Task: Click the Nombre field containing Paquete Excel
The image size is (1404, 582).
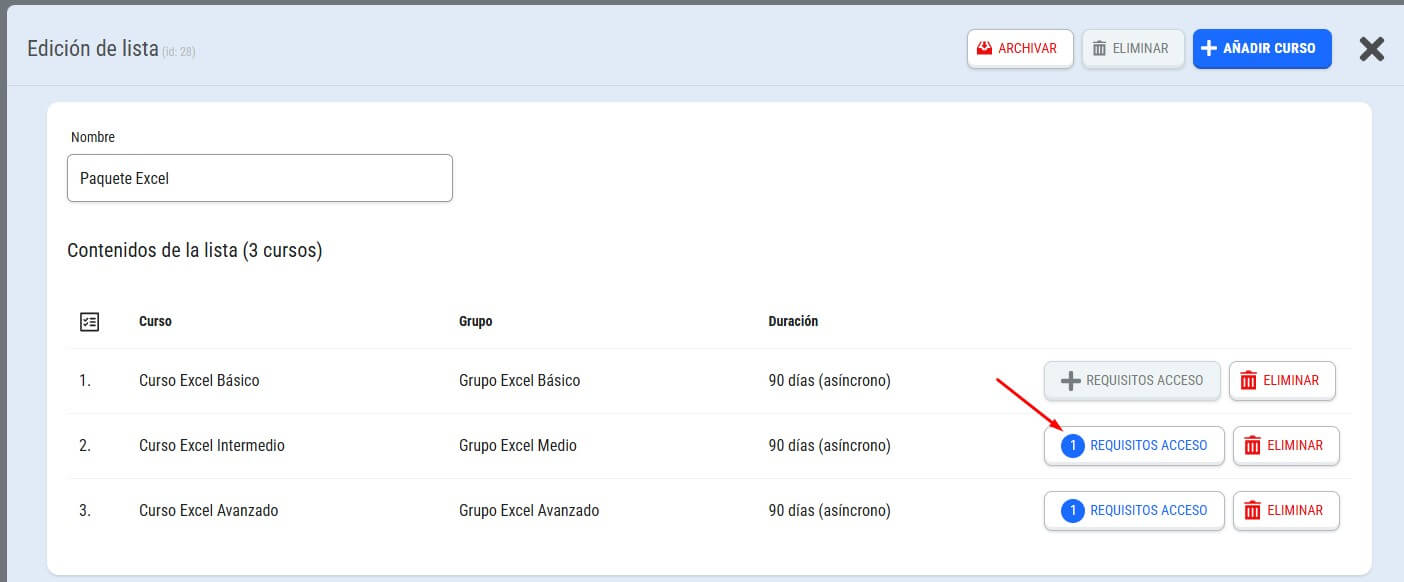Action: pyautogui.click(x=260, y=178)
